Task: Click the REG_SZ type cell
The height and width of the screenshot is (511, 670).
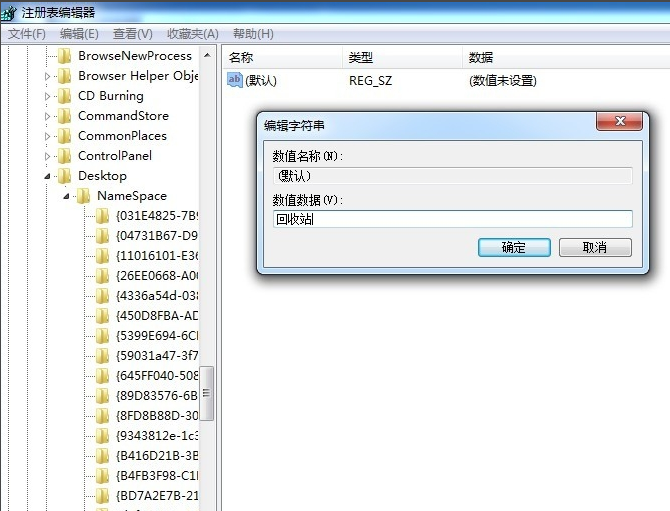Action: (x=370, y=80)
